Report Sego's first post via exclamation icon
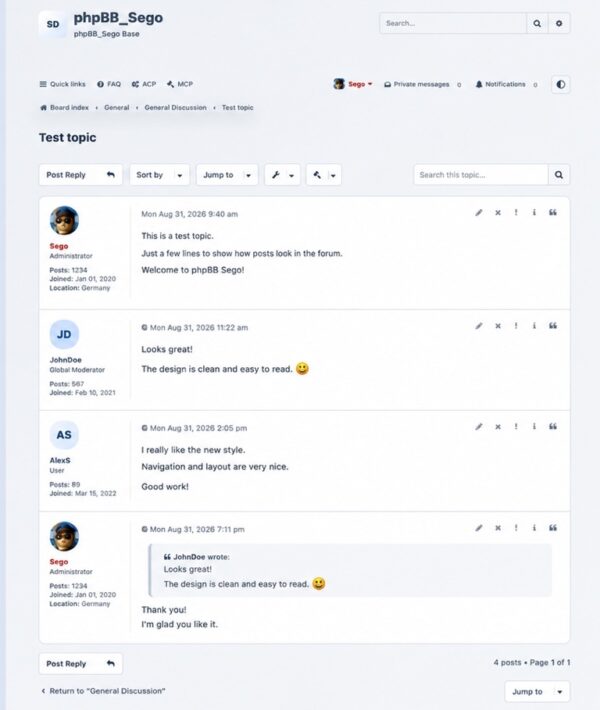Viewport: 600px width, 710px height. coord(516,212)
